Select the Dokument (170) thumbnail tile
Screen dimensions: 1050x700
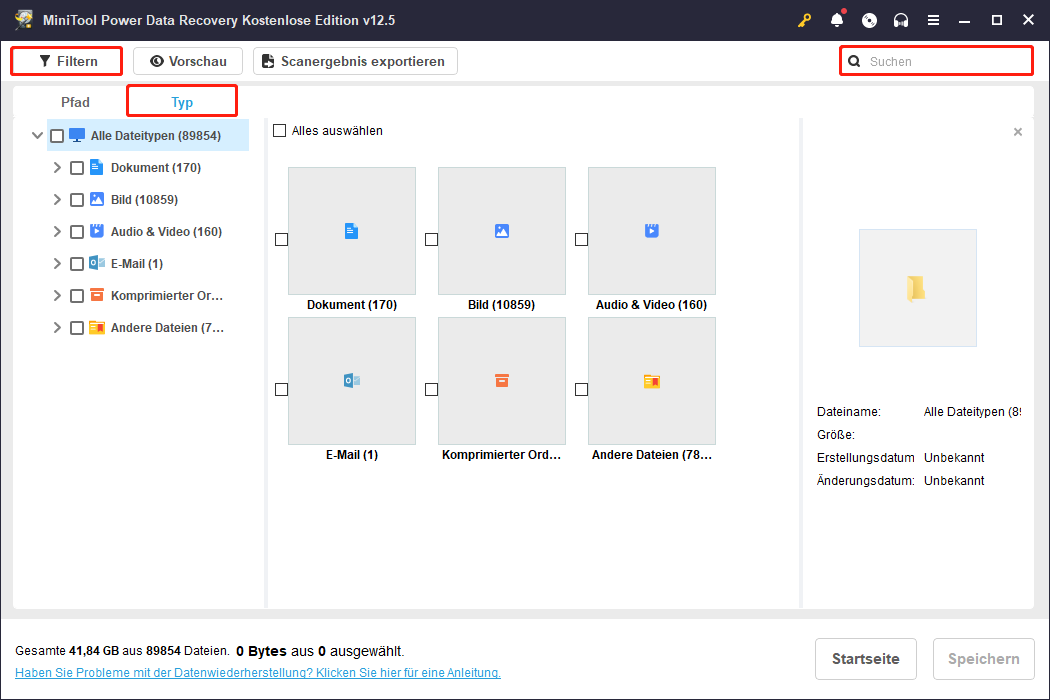[352, 230]
